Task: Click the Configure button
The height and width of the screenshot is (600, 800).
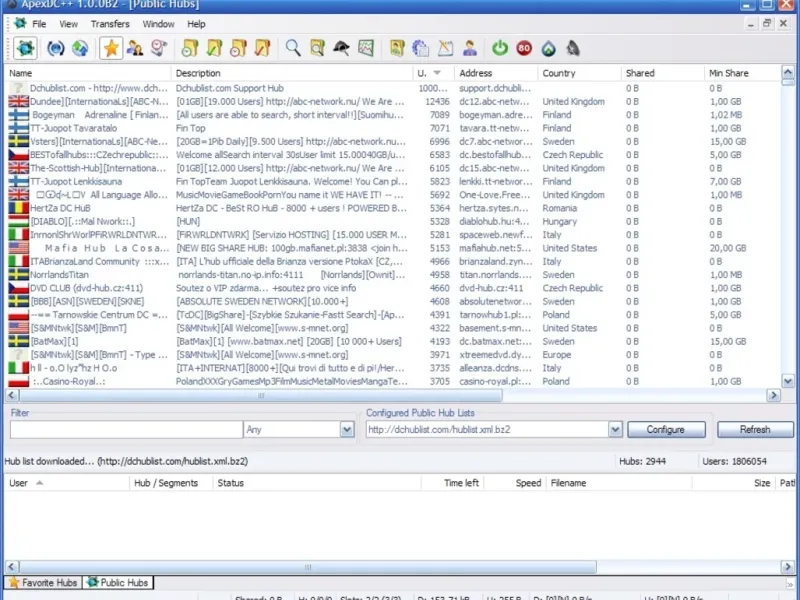Action: click(x=666, y=430)
